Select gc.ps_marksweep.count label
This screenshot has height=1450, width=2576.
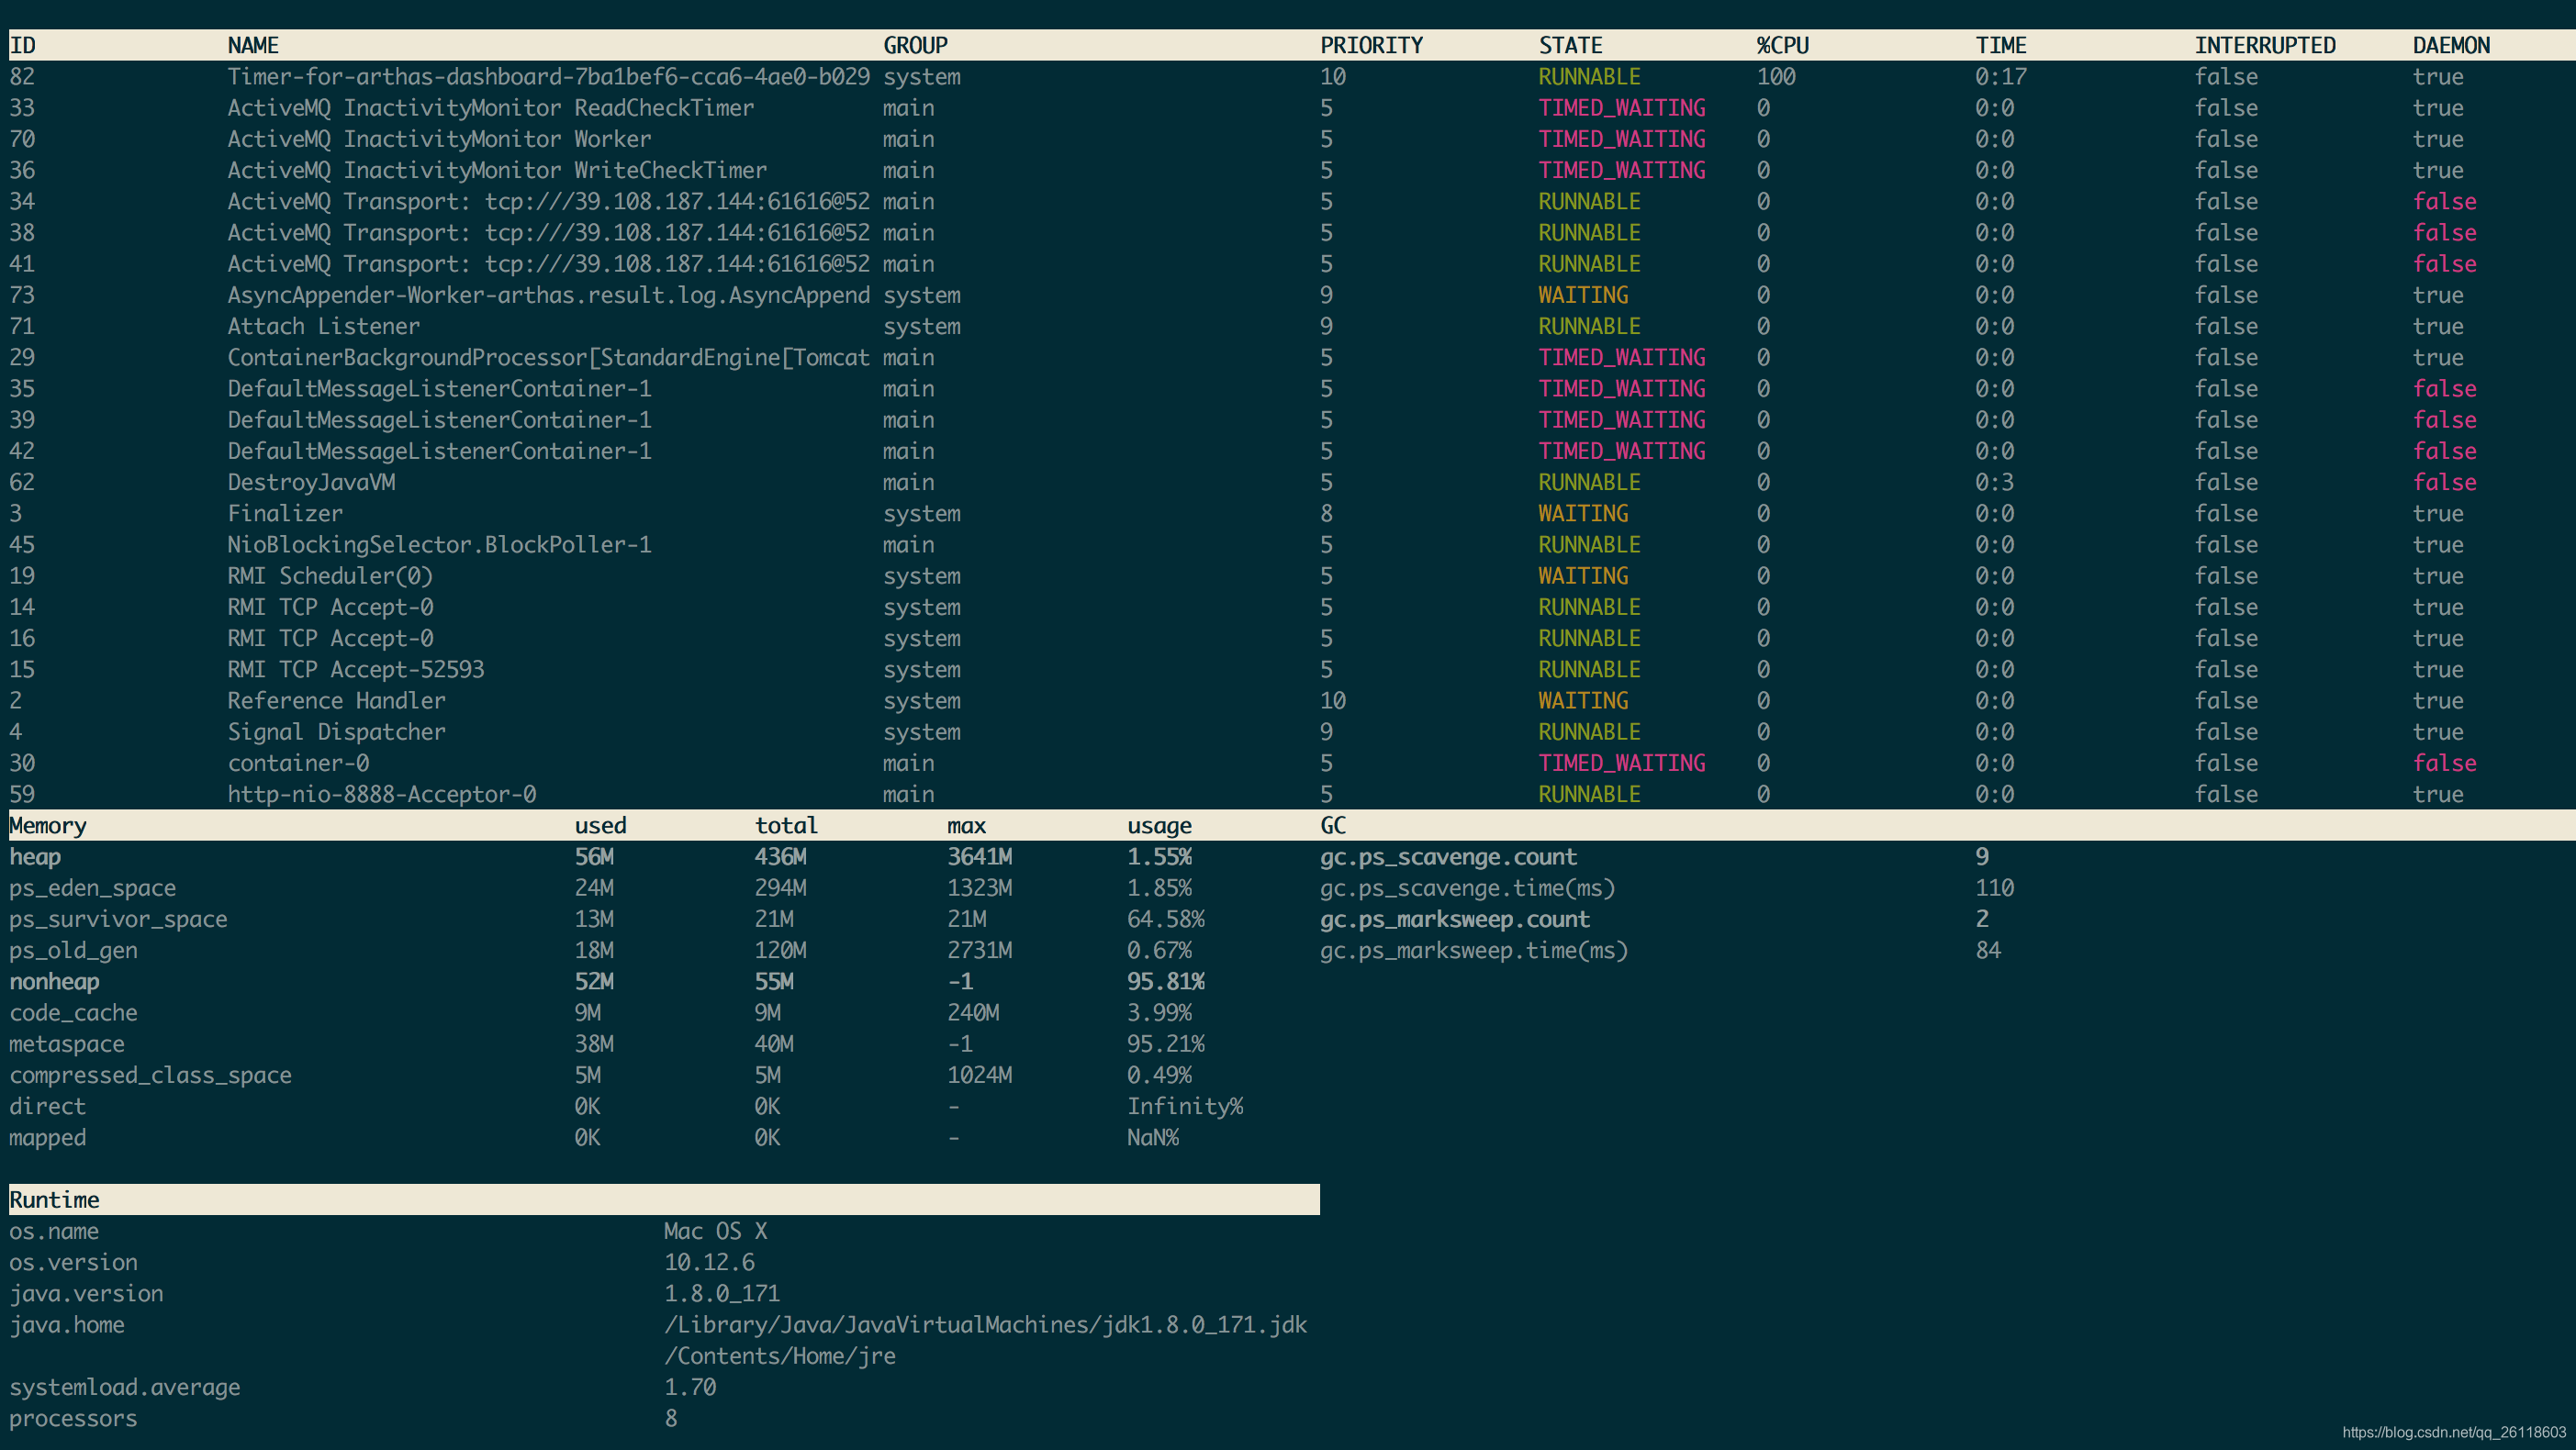pos(1454,919)
